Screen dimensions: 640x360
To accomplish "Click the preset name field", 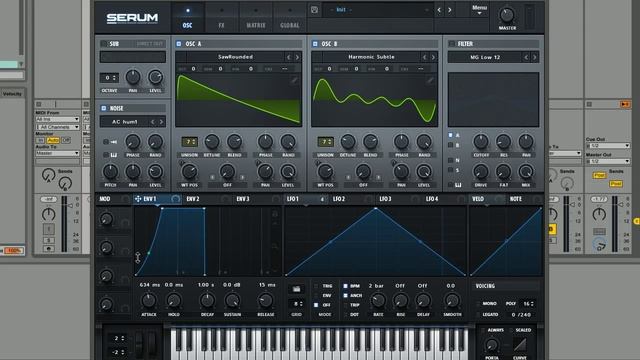I will [x=378, y=10].
